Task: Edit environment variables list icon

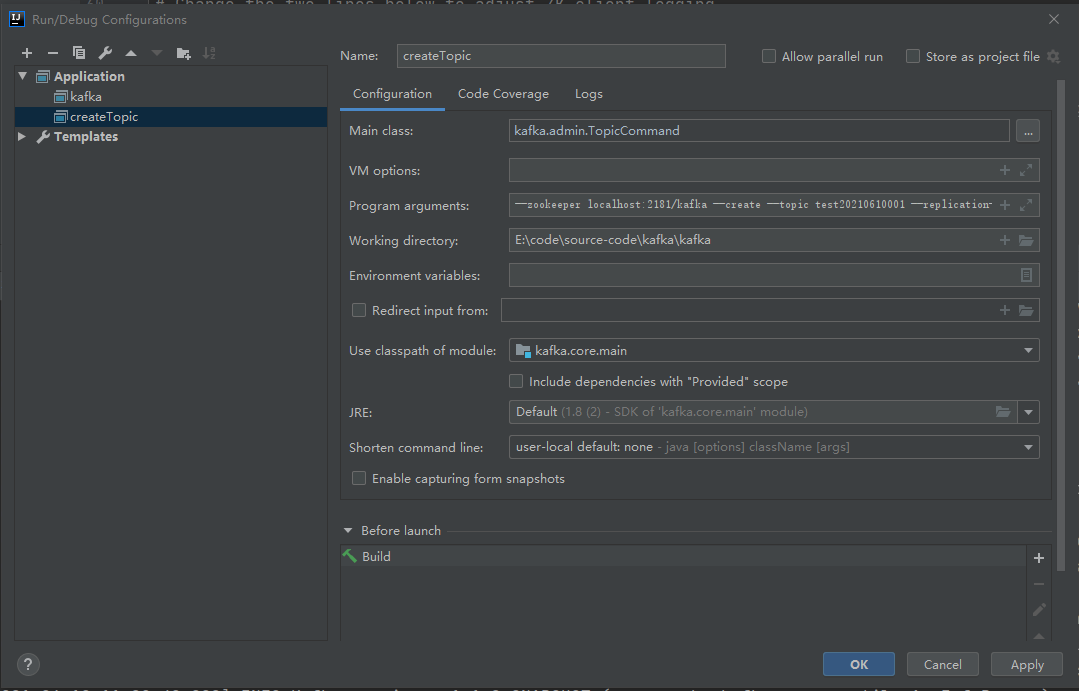Action: [x=1026, y=275]
